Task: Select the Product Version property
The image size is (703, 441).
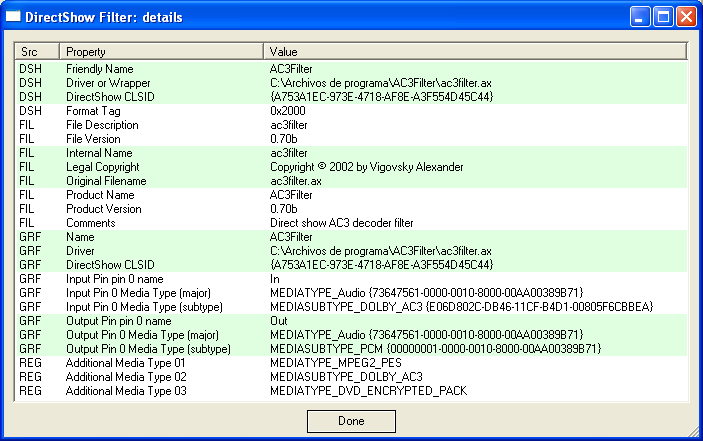Action: click(104, 209)
